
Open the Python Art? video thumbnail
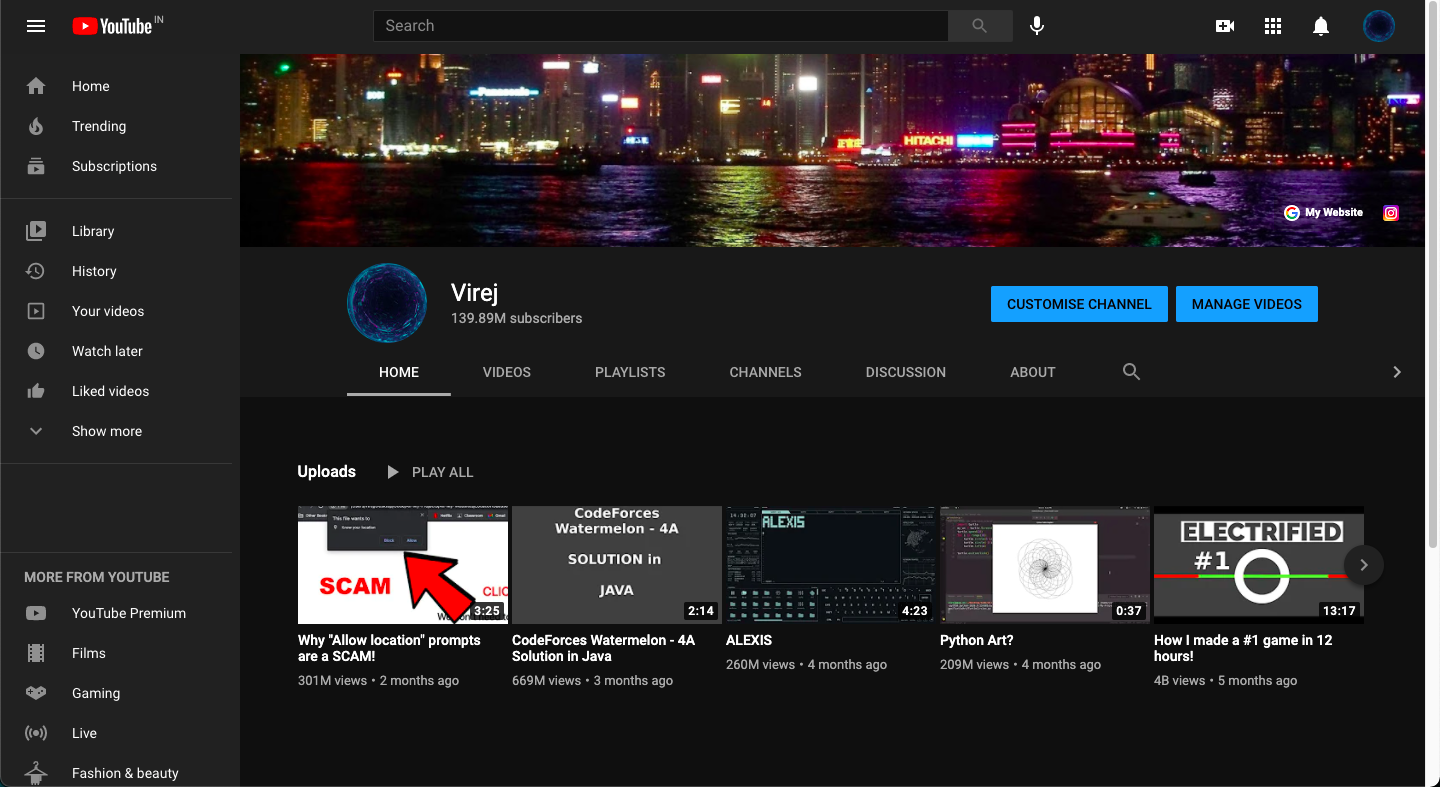pos(1044,564)
